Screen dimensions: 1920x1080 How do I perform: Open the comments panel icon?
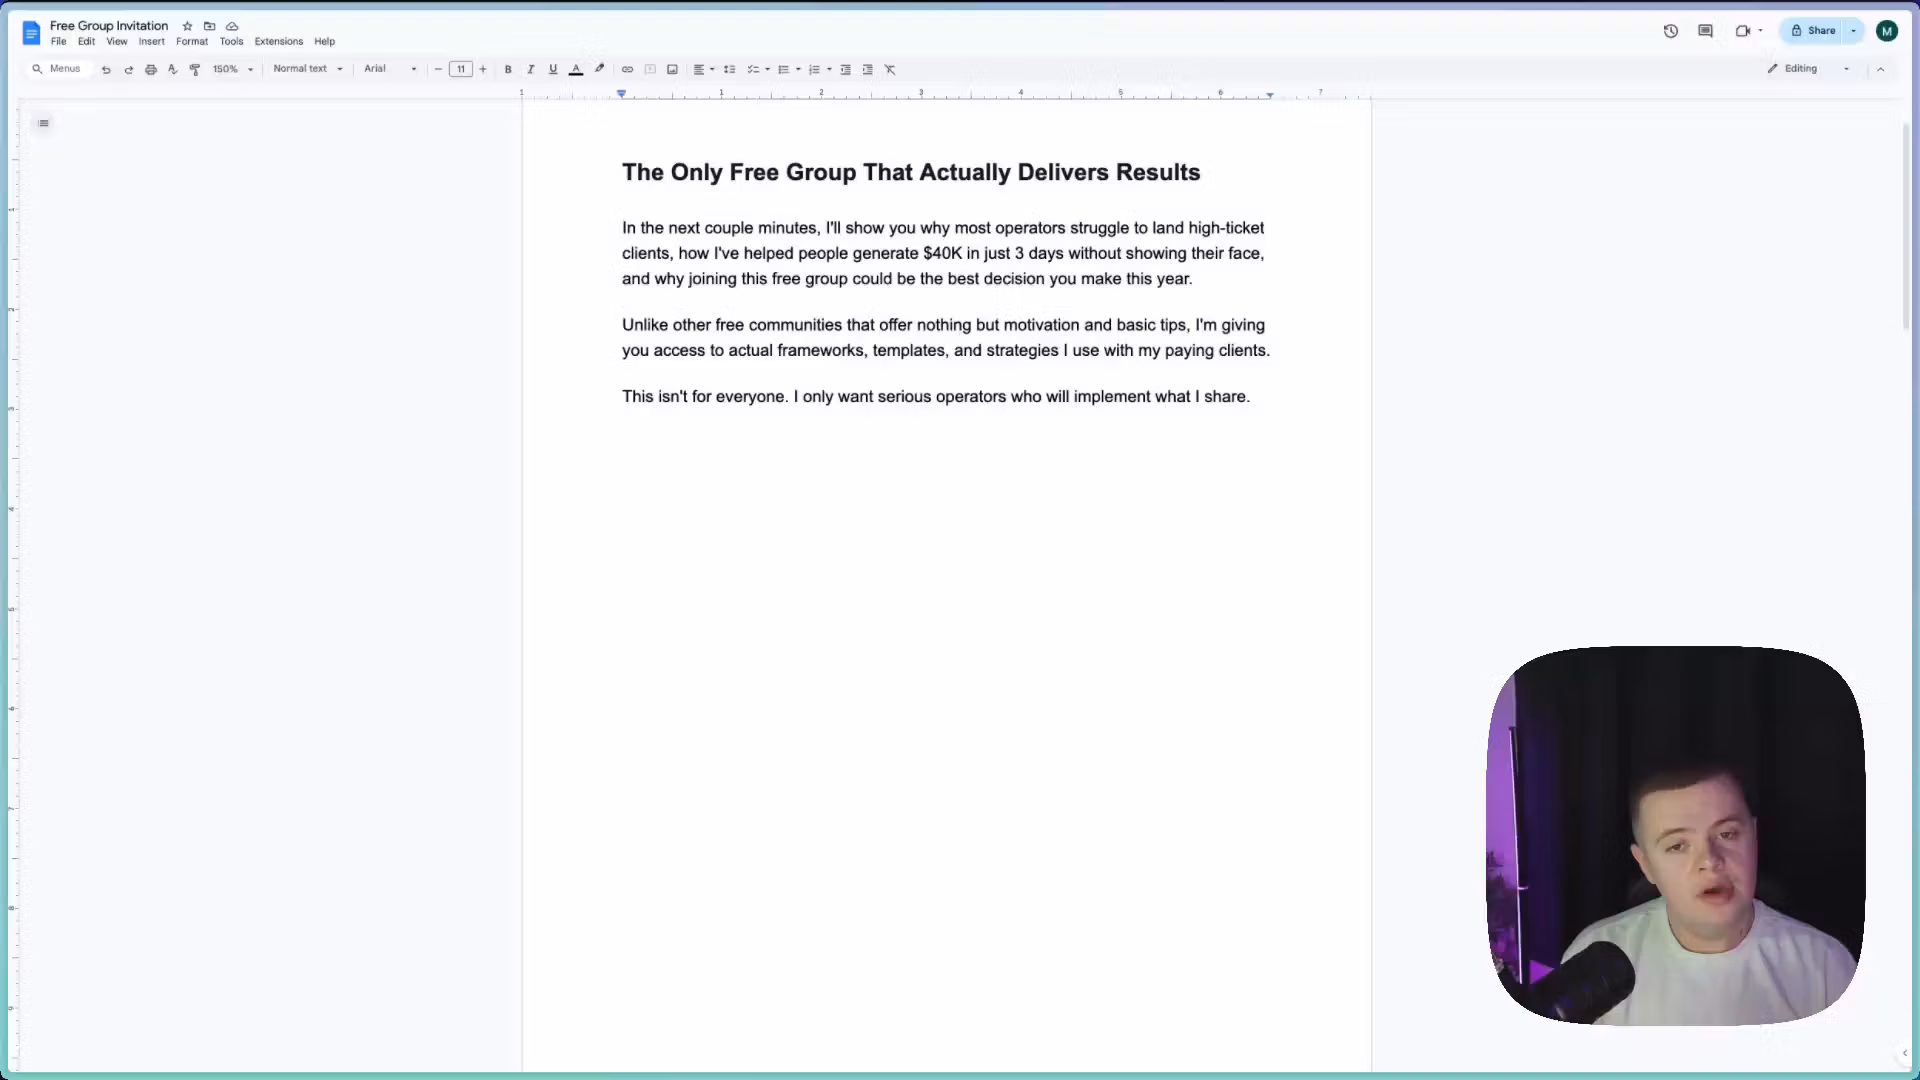pos(1705,31)
